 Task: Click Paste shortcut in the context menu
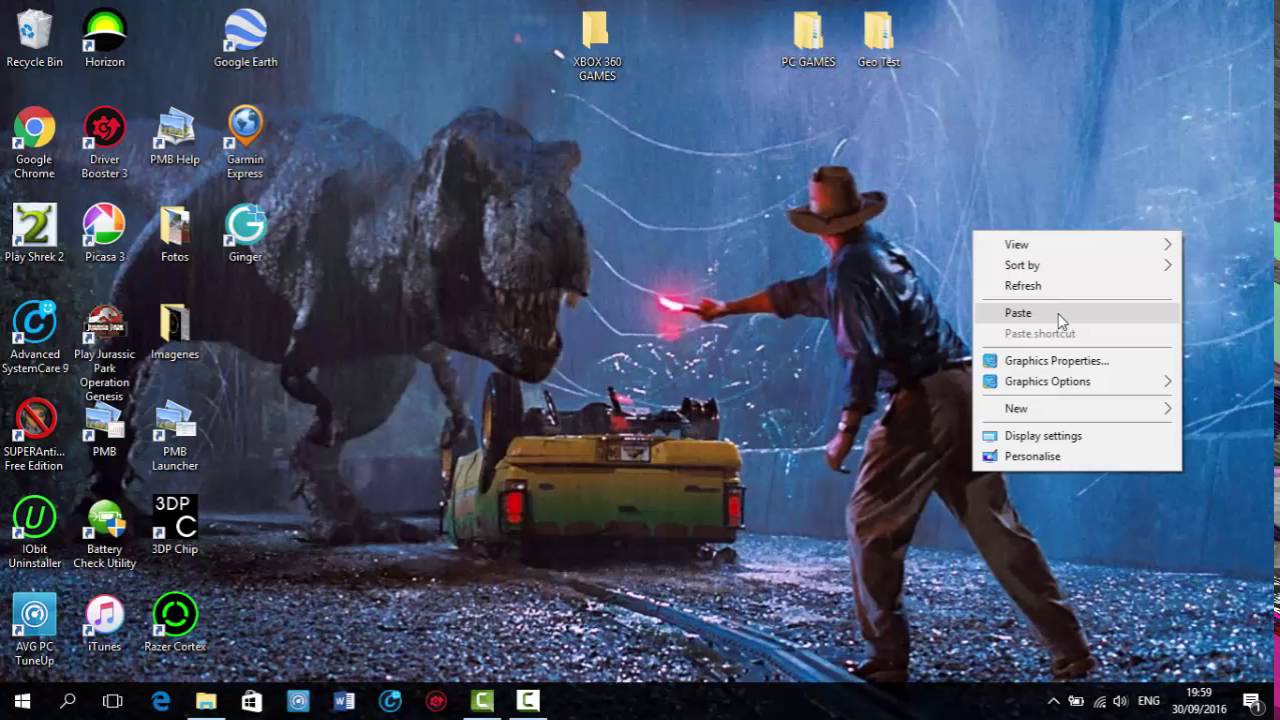(x=1077, y=333)
